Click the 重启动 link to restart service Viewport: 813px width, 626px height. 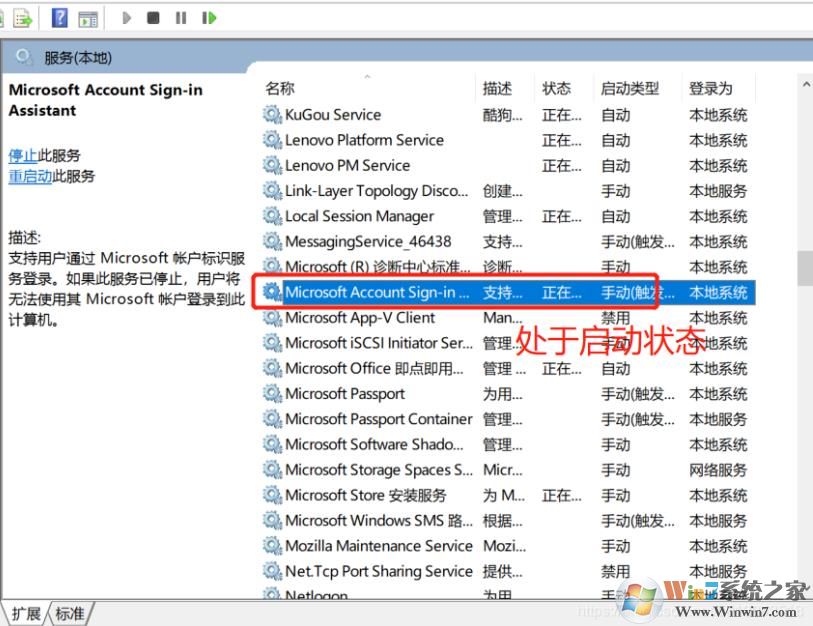(30, 176)
